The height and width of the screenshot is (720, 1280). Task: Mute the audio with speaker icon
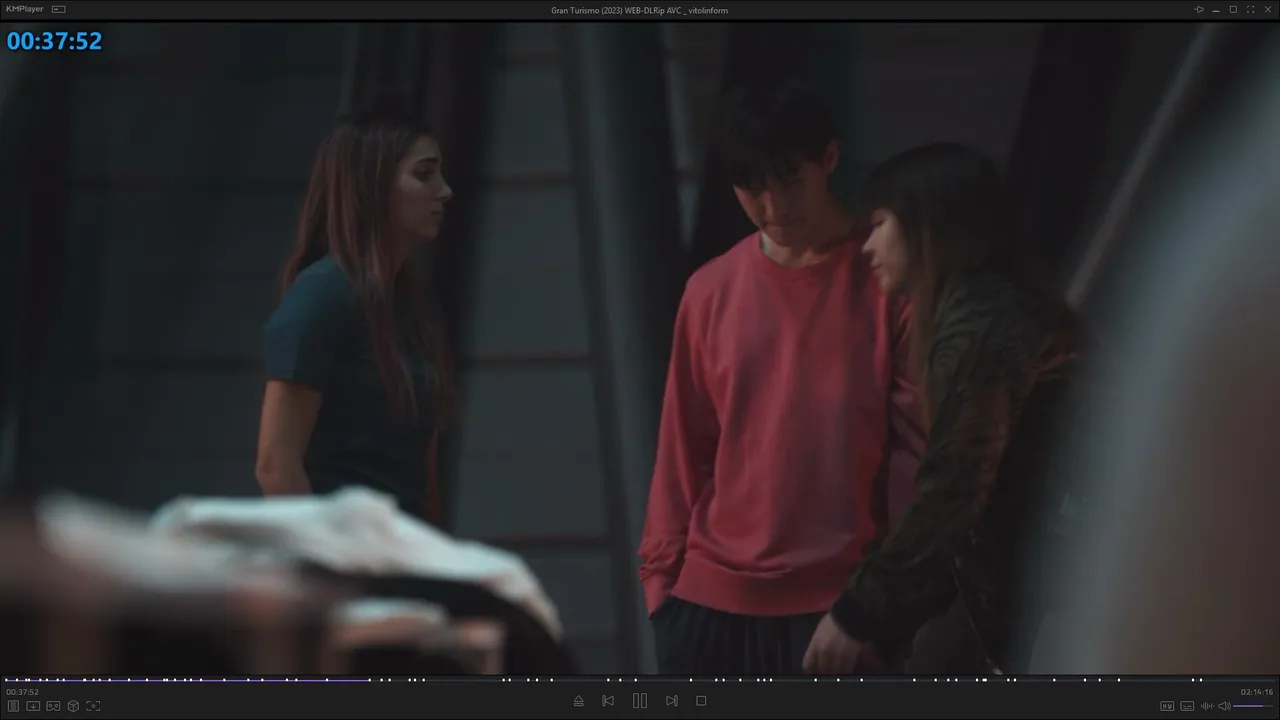[1224, 706]
